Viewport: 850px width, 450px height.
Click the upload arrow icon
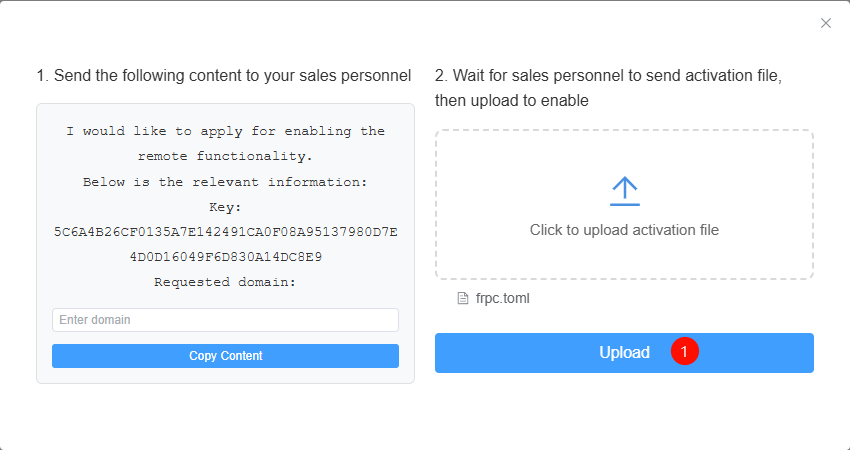point(624,191)
